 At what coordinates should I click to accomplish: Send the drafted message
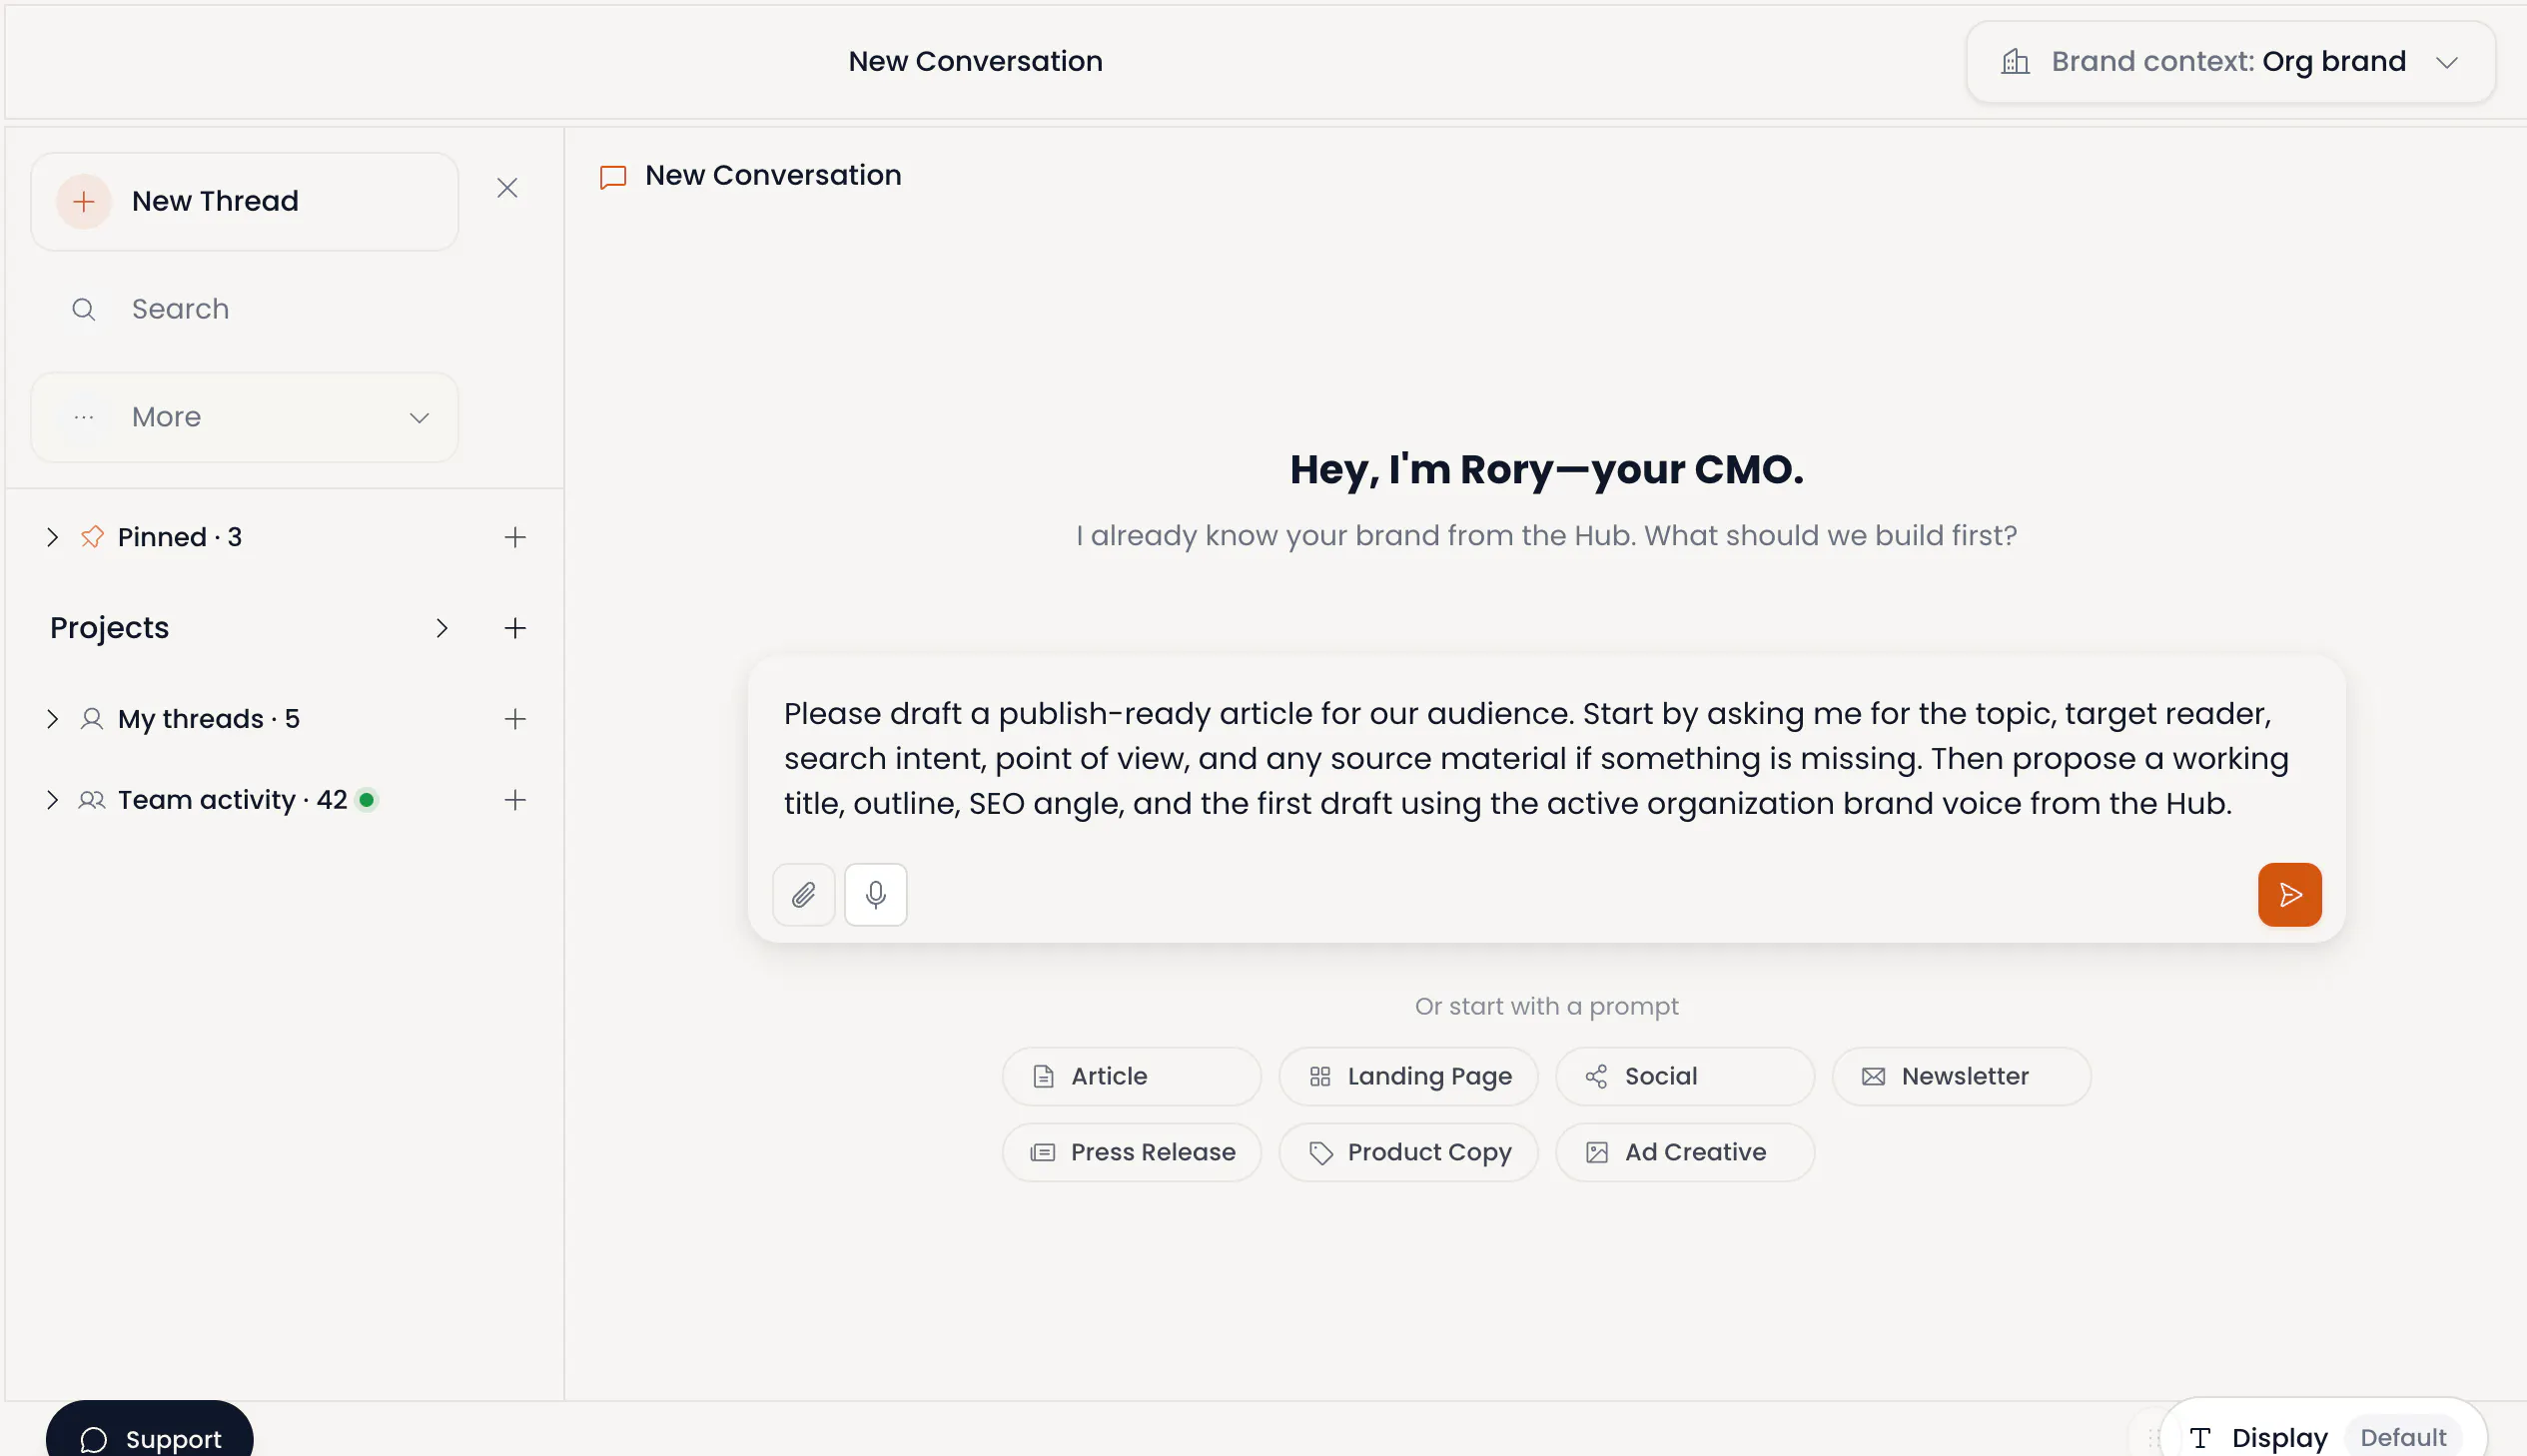[2289, 894]
